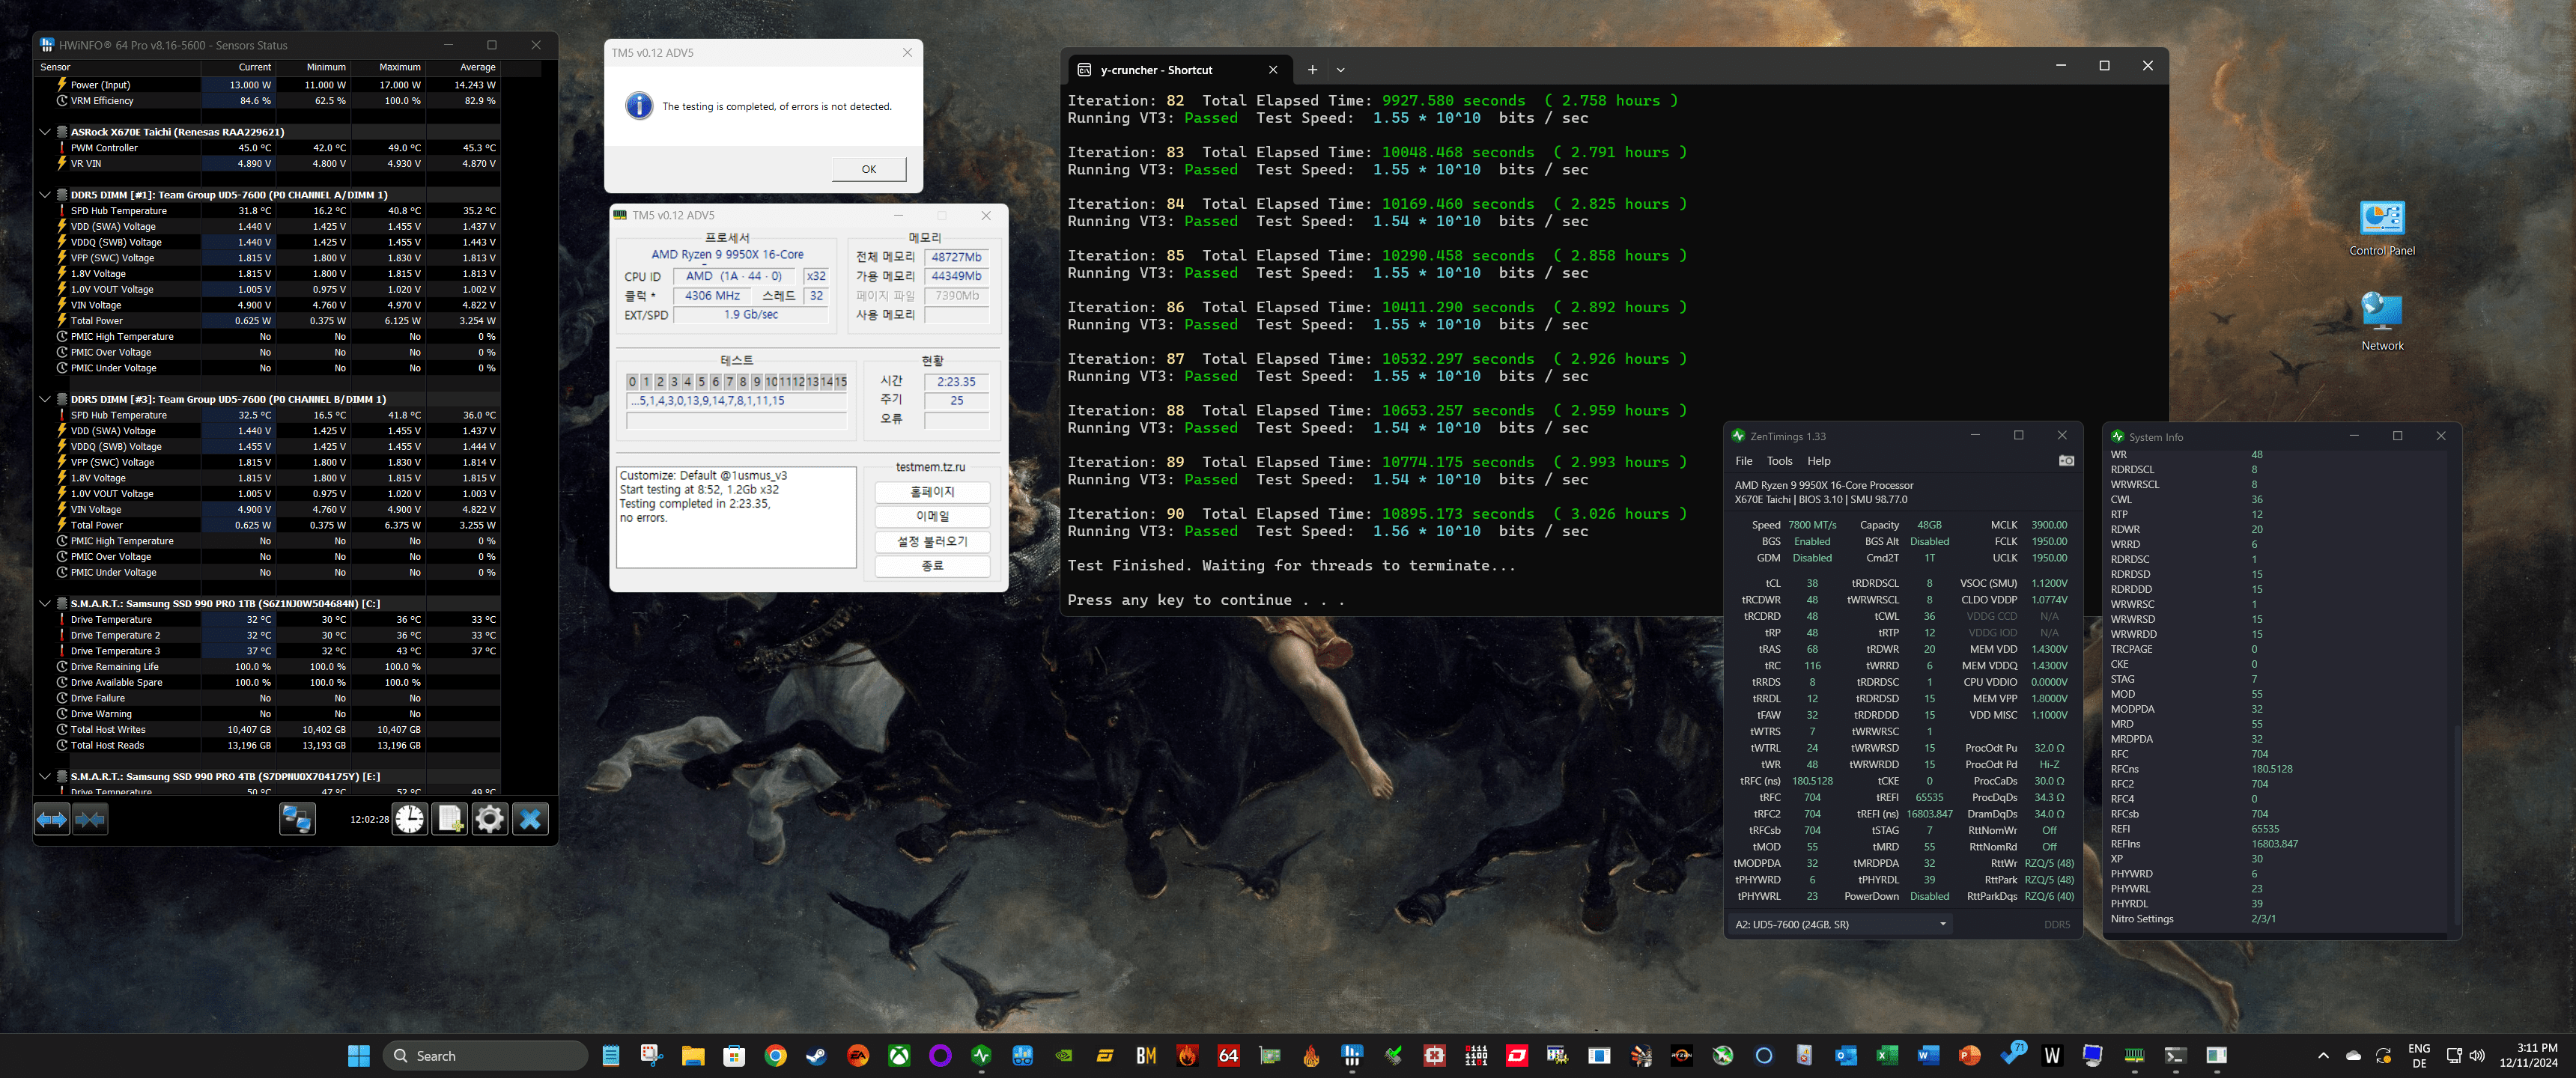This screenshot has height=1078, width=2576.
Task: Start logging with sheet-plus icon
Action: (450, 820)
